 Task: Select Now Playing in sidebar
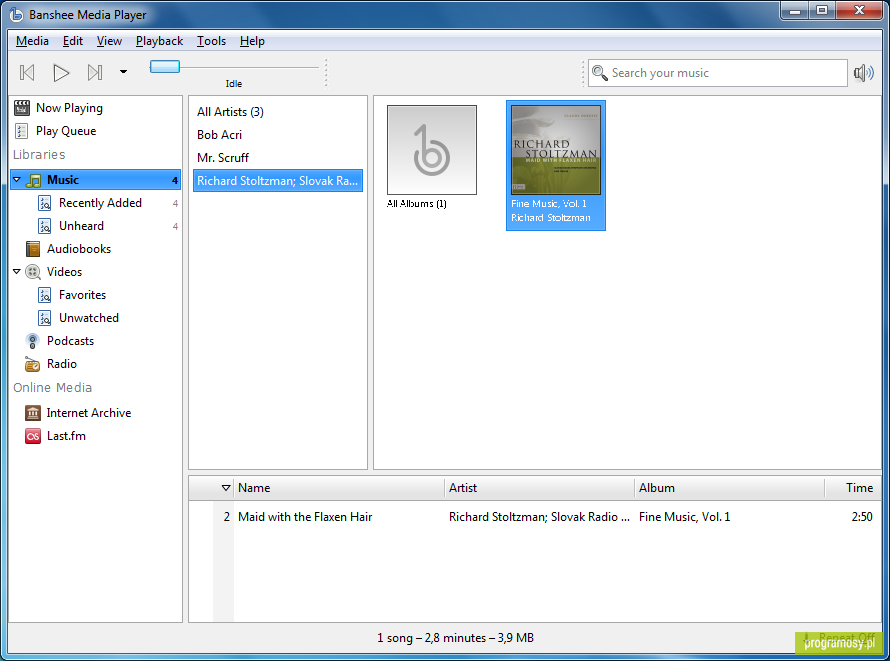pyautogui.click(x=69, y=108)
